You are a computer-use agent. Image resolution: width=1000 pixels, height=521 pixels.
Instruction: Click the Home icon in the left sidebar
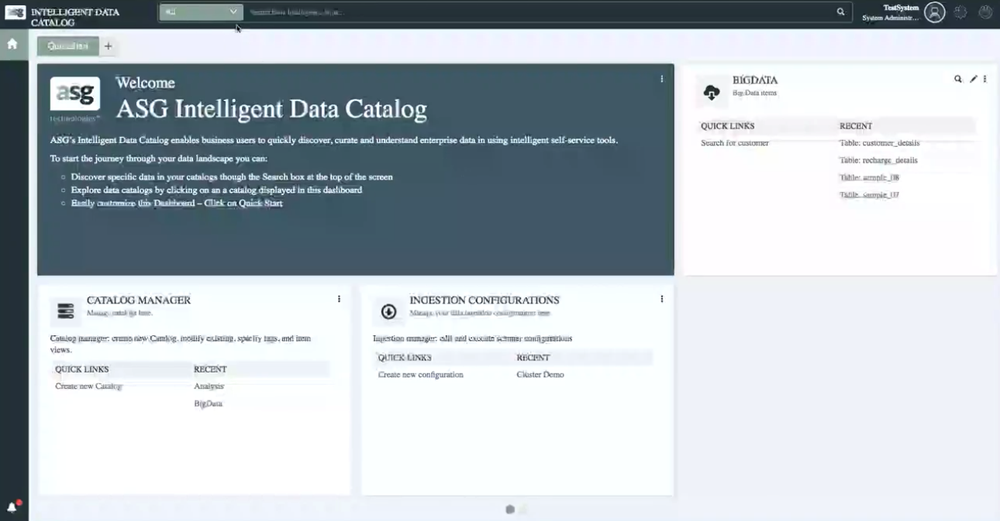click(x=12, y=44)
